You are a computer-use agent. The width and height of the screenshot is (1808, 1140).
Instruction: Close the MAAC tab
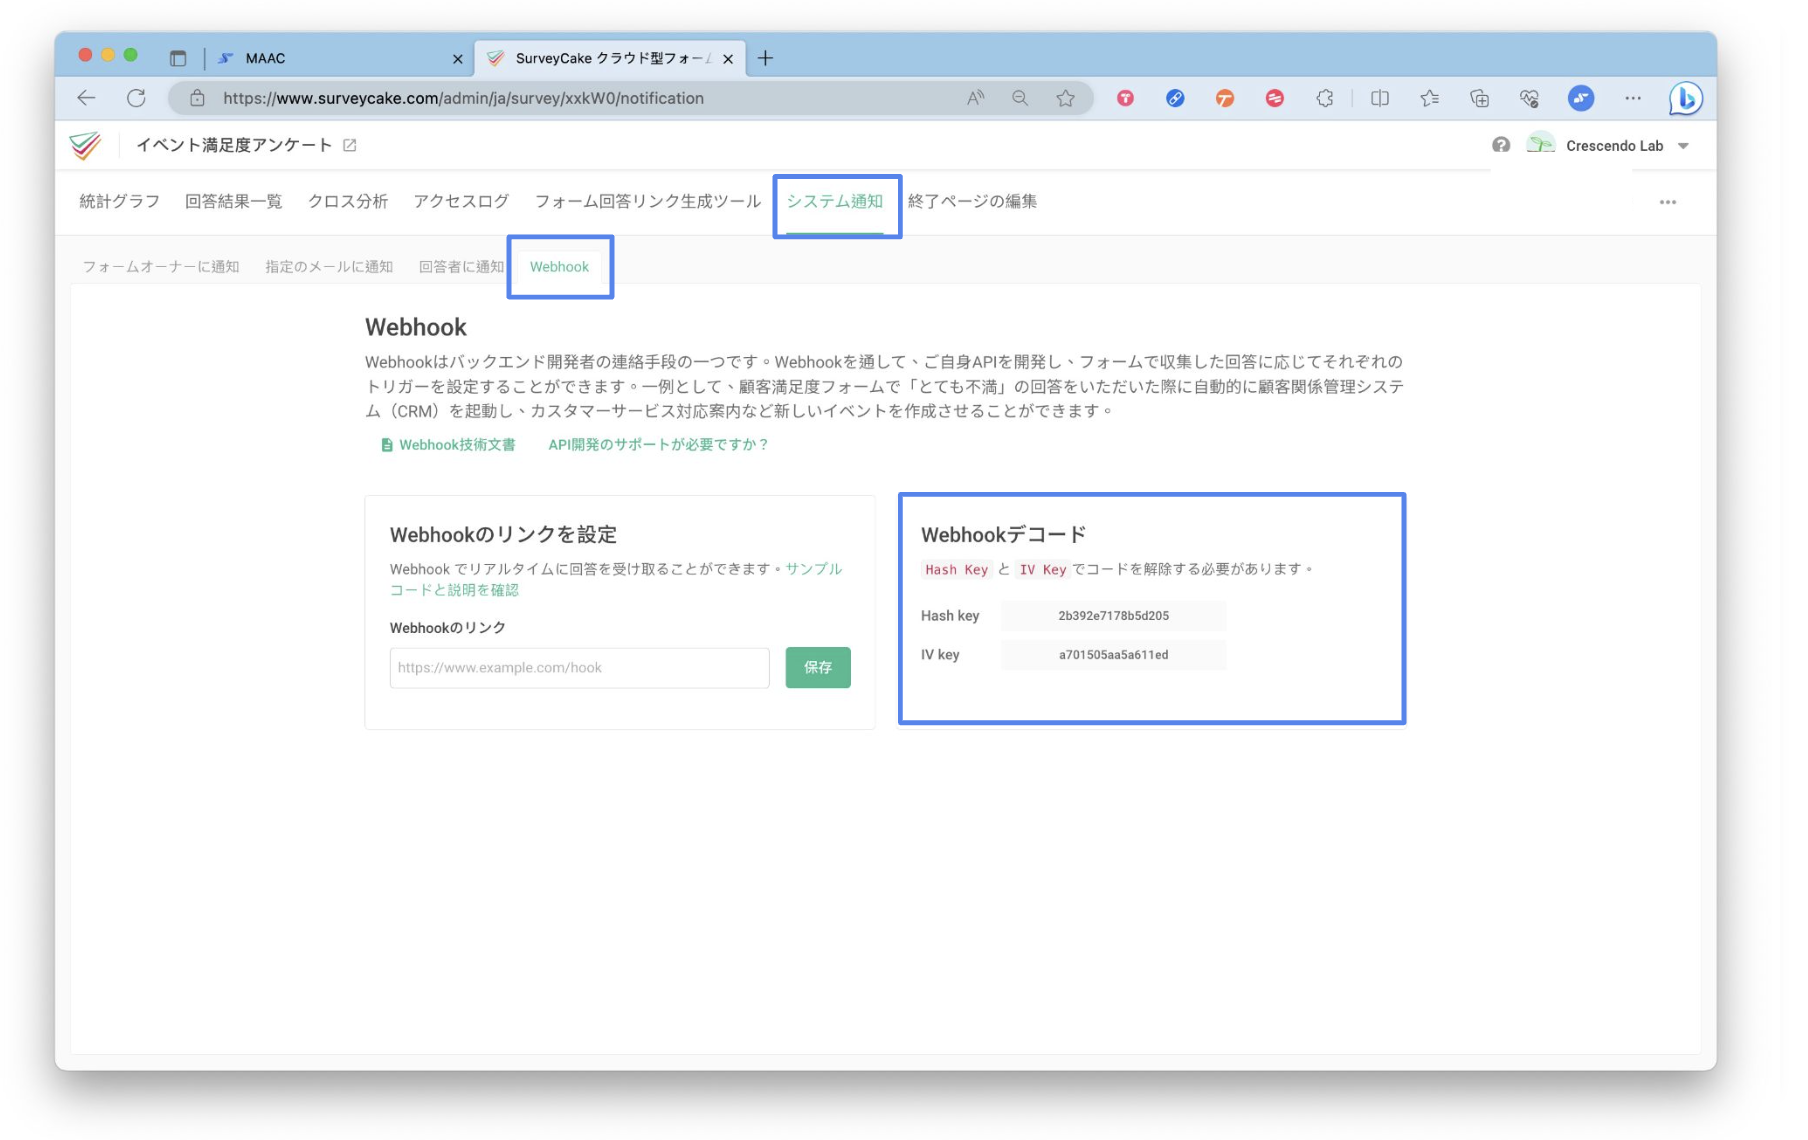point(457,59)
